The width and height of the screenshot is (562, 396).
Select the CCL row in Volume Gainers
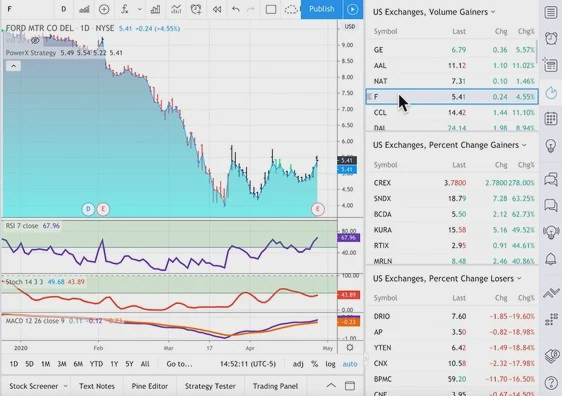point(452,113)
